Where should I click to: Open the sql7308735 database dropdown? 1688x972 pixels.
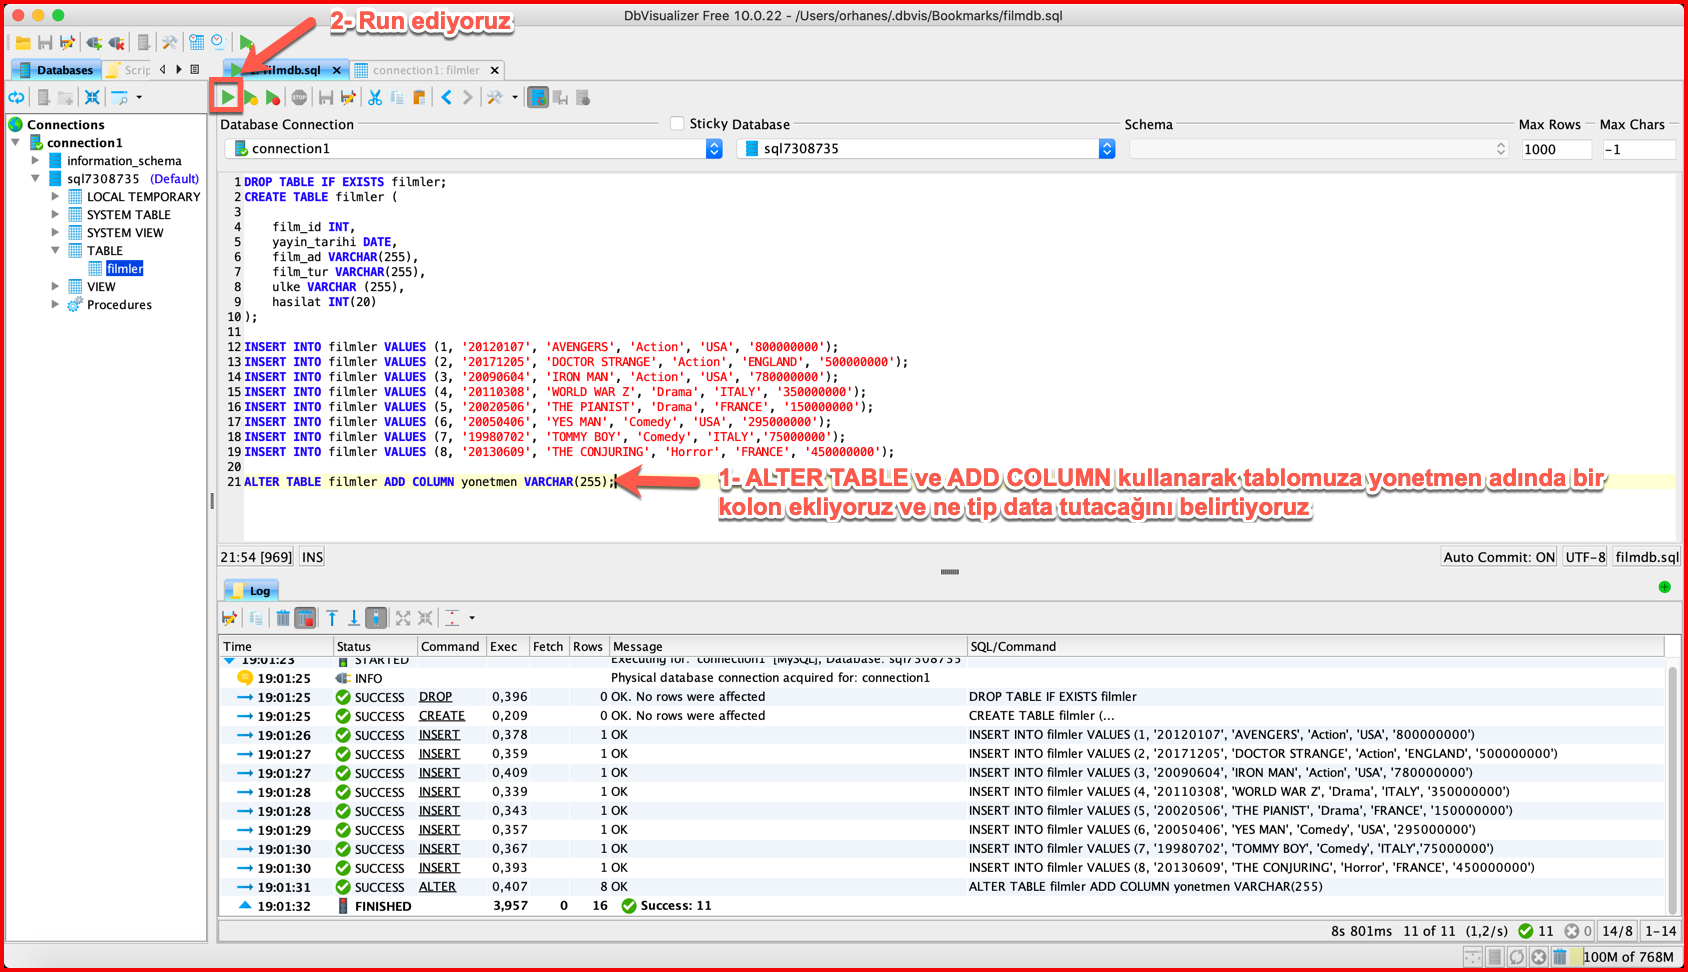pyautogui.click(x=1106, y=148)
